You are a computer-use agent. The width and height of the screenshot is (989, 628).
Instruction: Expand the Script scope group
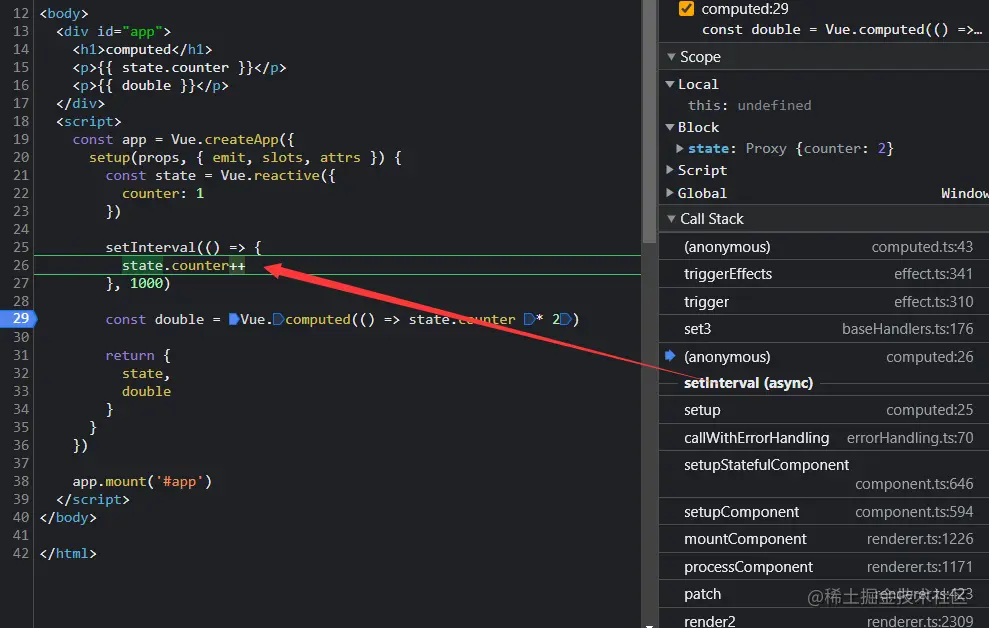pyautogui.click(x=670, y=170)
